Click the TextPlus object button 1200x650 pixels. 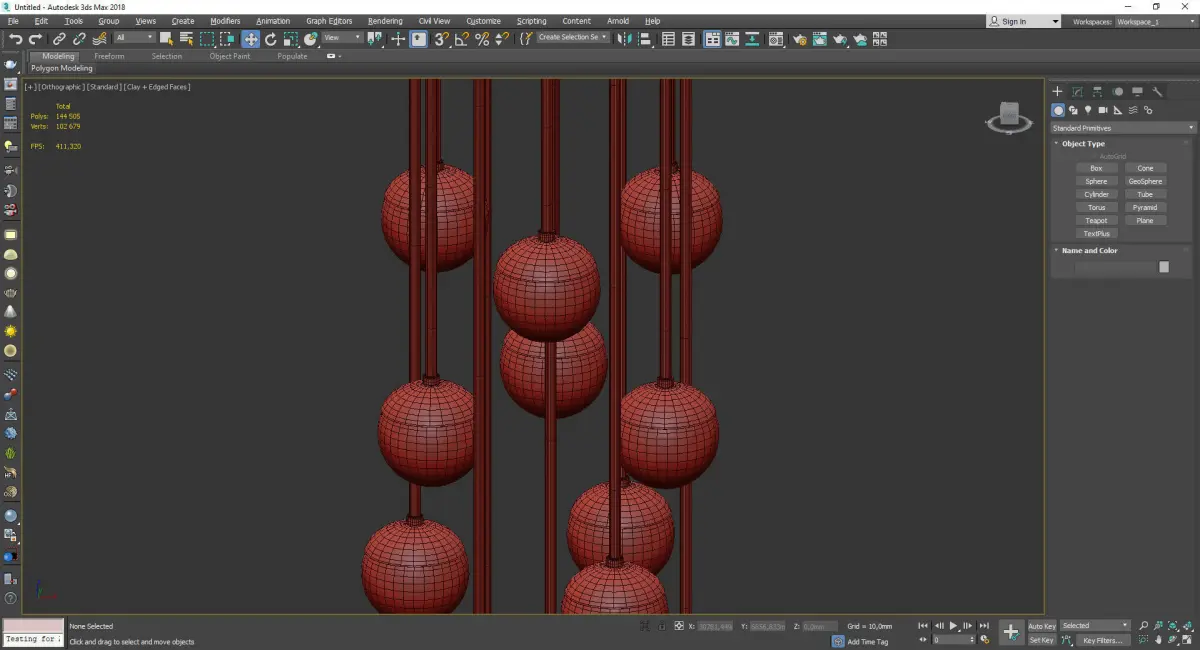pos(1096,233)
